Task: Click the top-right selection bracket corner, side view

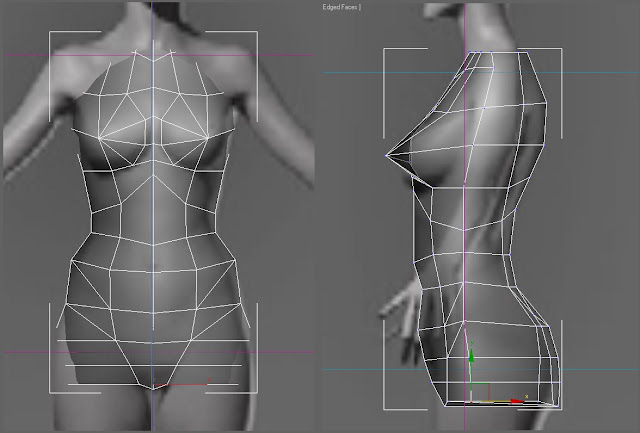Action: (562, 49)
